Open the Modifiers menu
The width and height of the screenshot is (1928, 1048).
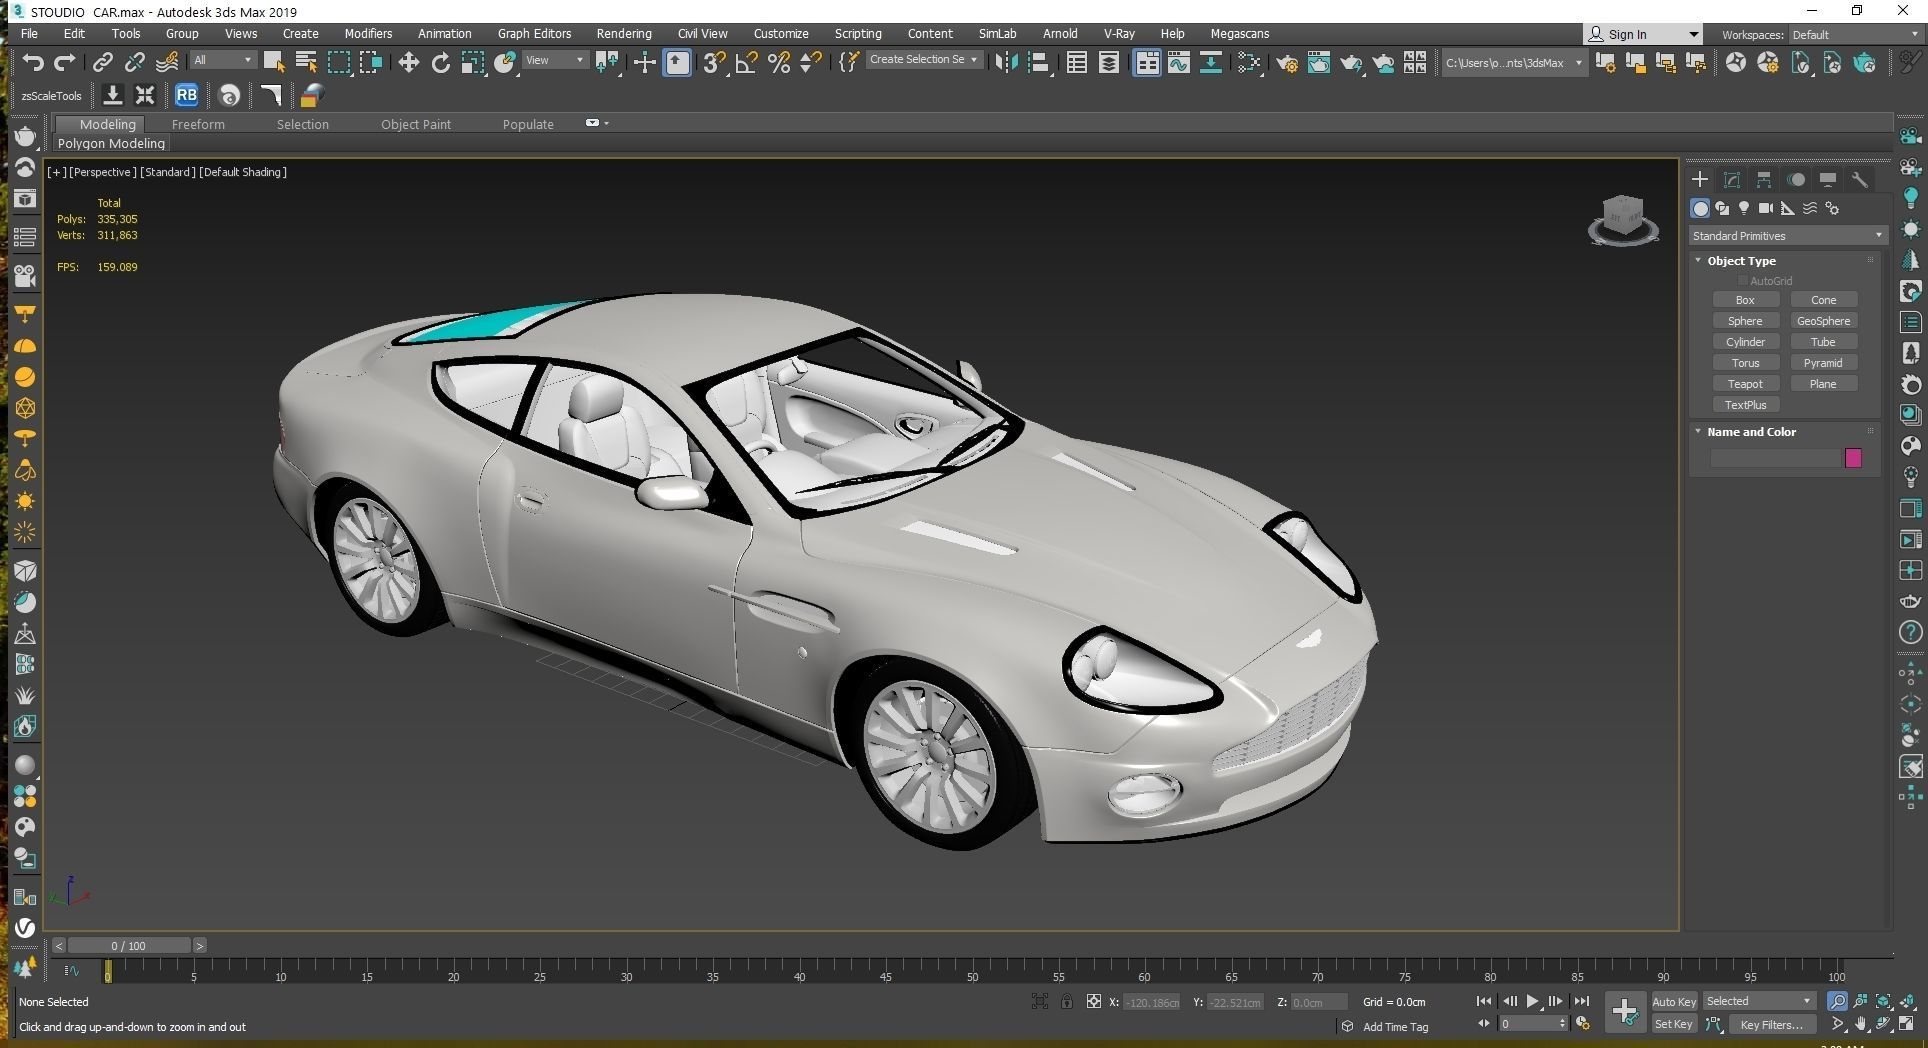click(x=368, y=33)
